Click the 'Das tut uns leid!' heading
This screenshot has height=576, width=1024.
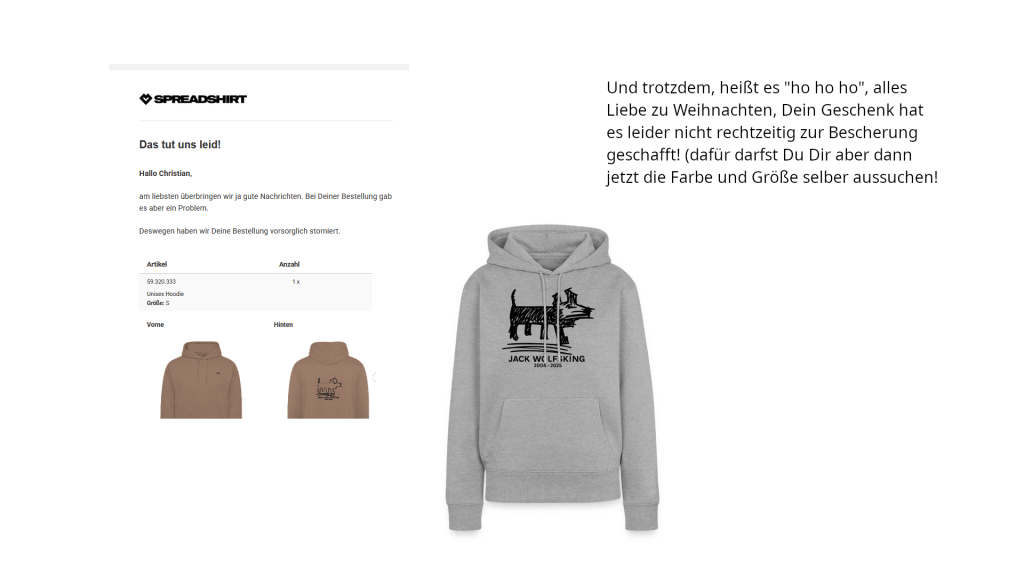point(180,144)
